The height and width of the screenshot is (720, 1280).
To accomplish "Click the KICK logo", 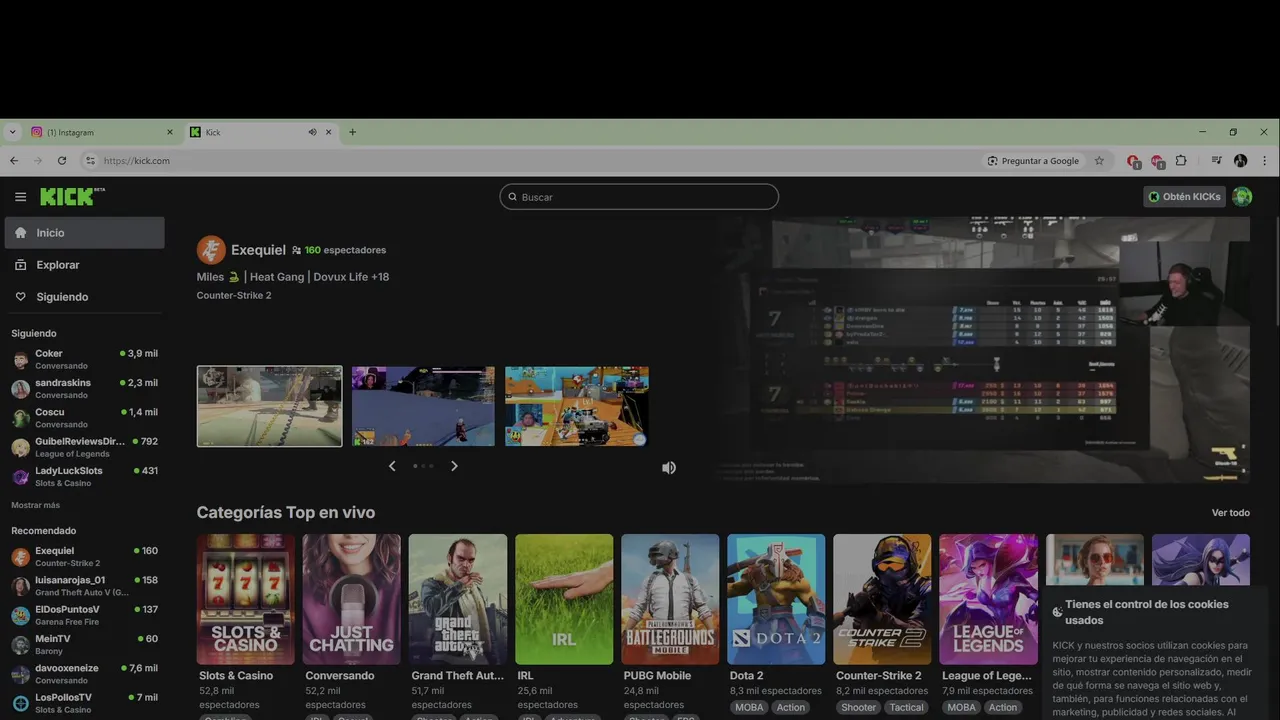I will tap(72, 197).
